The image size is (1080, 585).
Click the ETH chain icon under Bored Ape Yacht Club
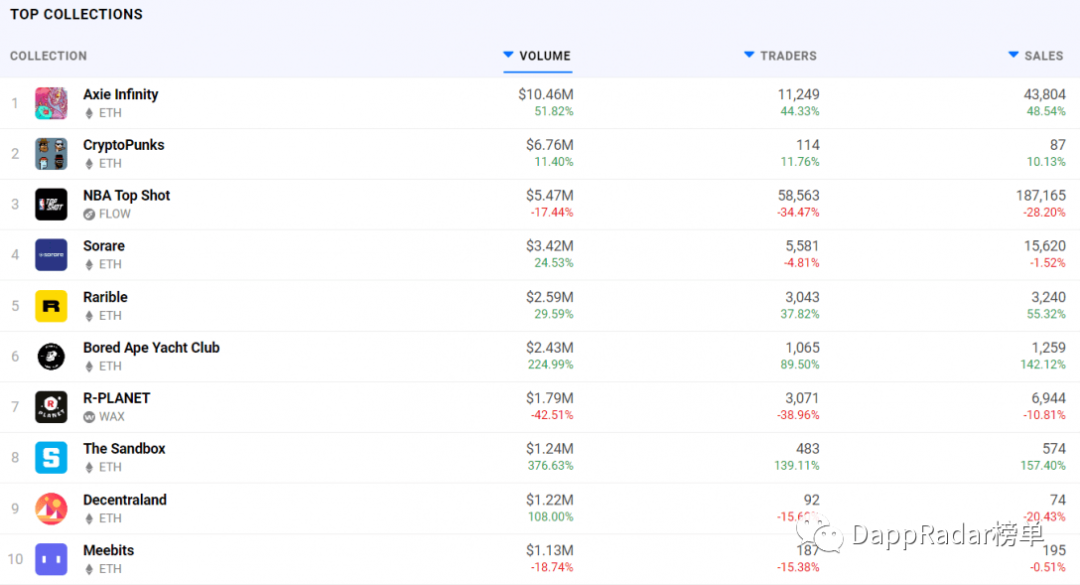coord(89,366)
